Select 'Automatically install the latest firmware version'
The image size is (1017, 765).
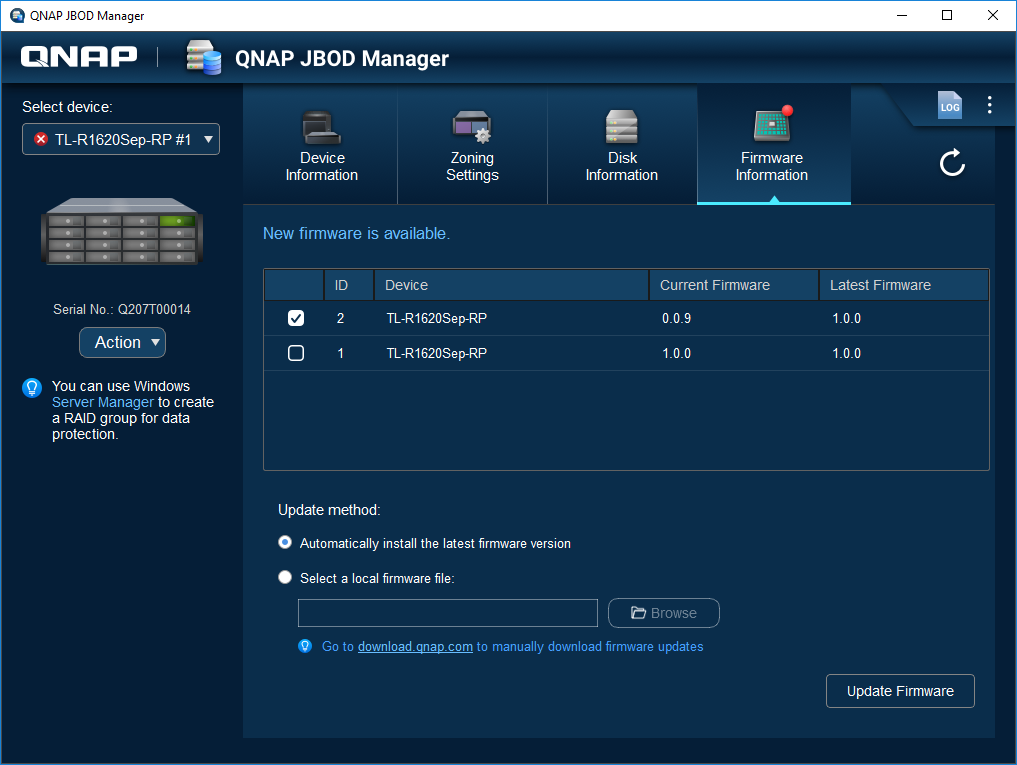click(285, 543)
